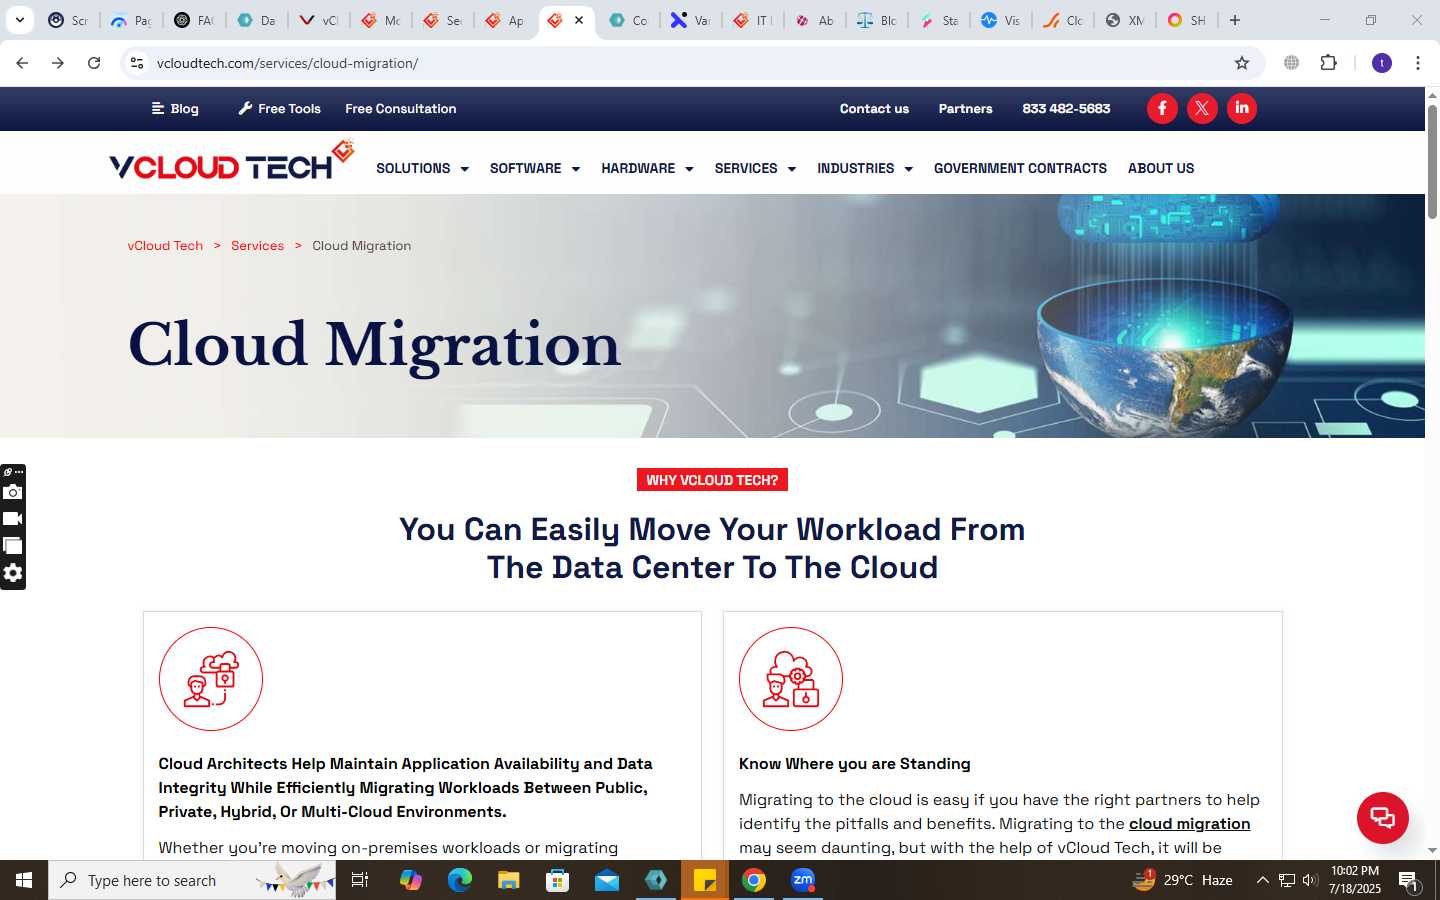Switch to the Vis browser tab
This screenshot has width=1440, height=900.
[1001, 20]
